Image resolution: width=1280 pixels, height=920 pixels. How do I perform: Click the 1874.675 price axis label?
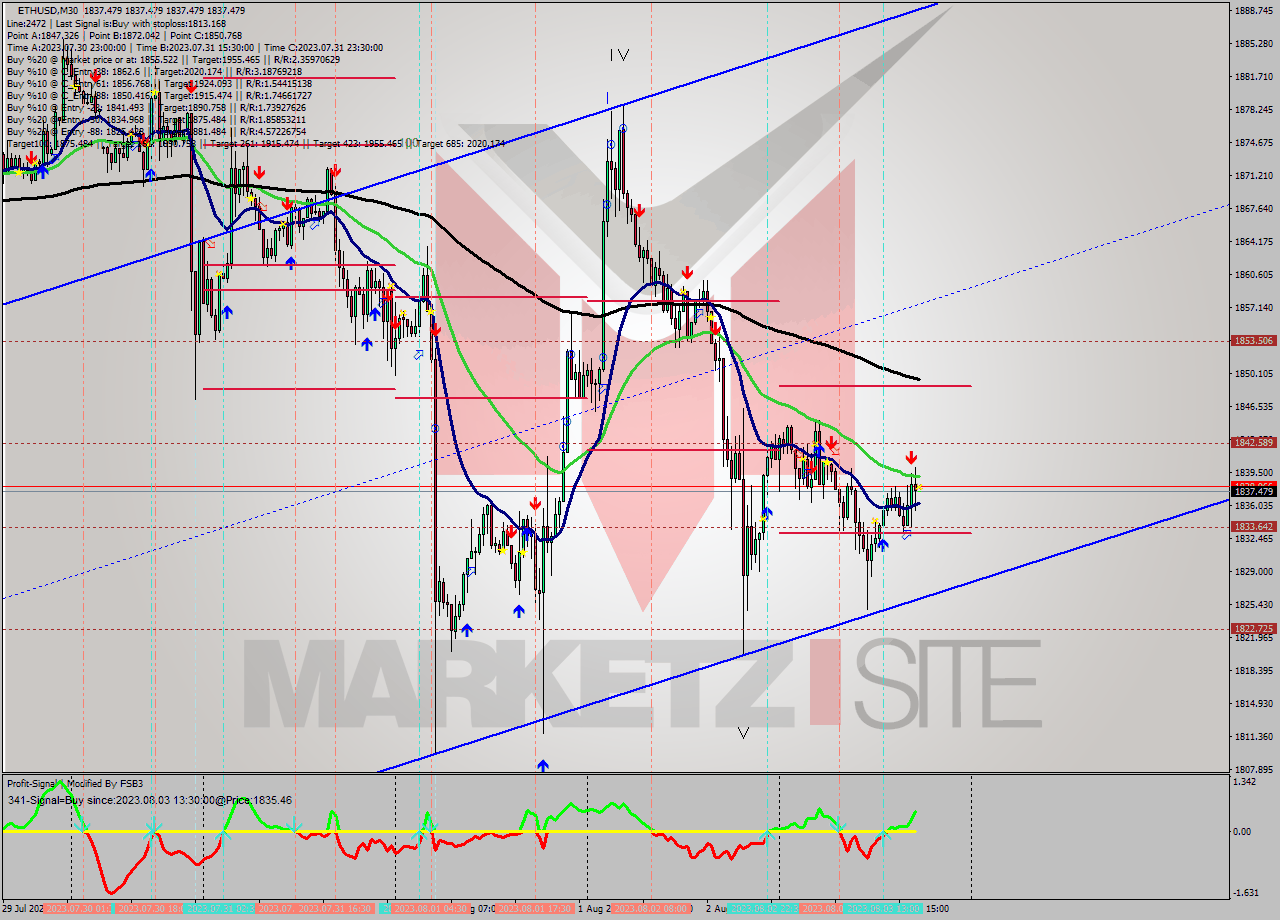coord(1253,143)
